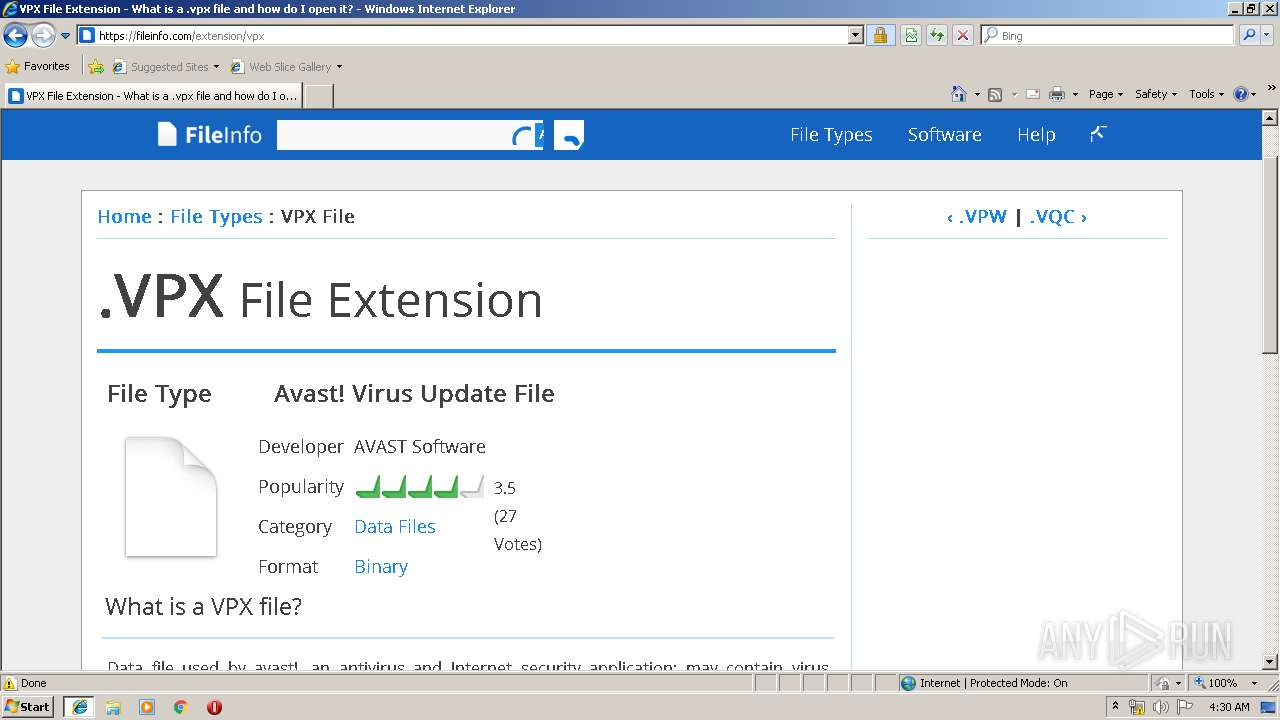1280x720 pixels.
Task: Open the Page menu
Action: (x=1106, y=94)
